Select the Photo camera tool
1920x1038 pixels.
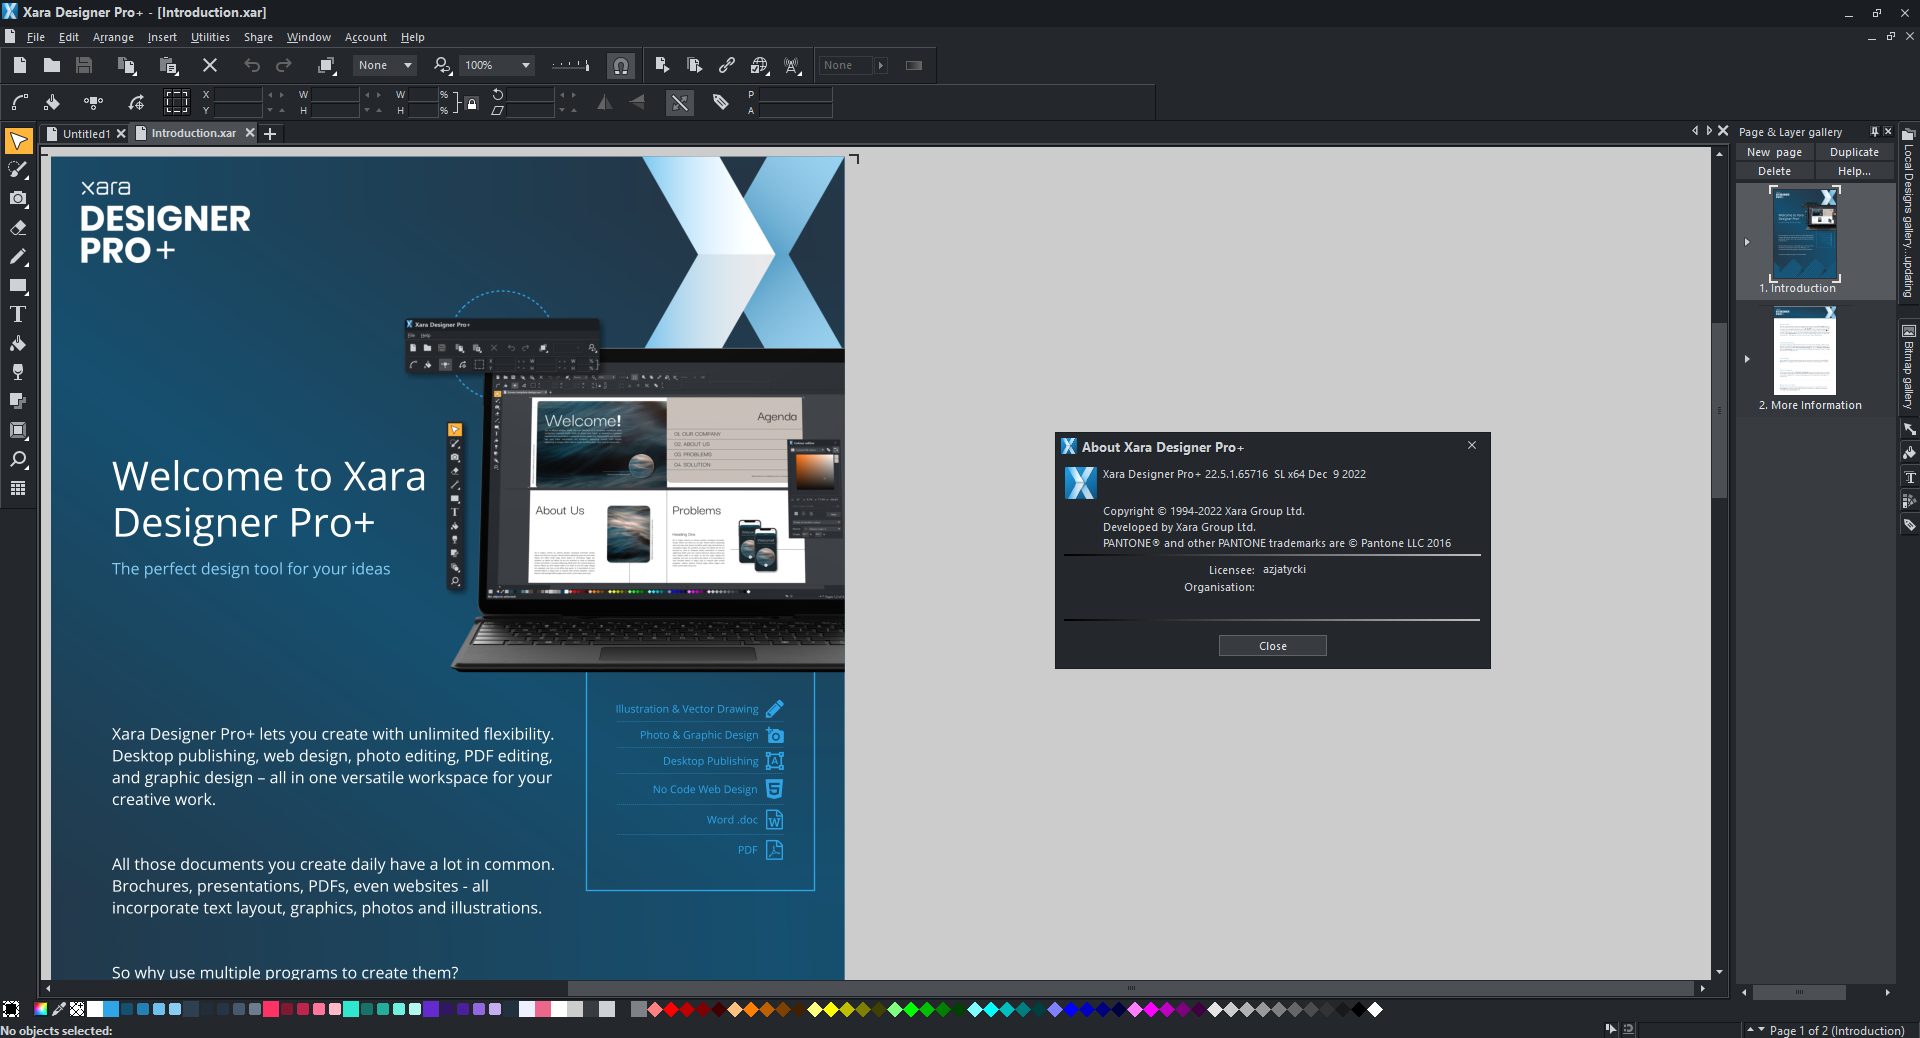(x=18, y=199)
